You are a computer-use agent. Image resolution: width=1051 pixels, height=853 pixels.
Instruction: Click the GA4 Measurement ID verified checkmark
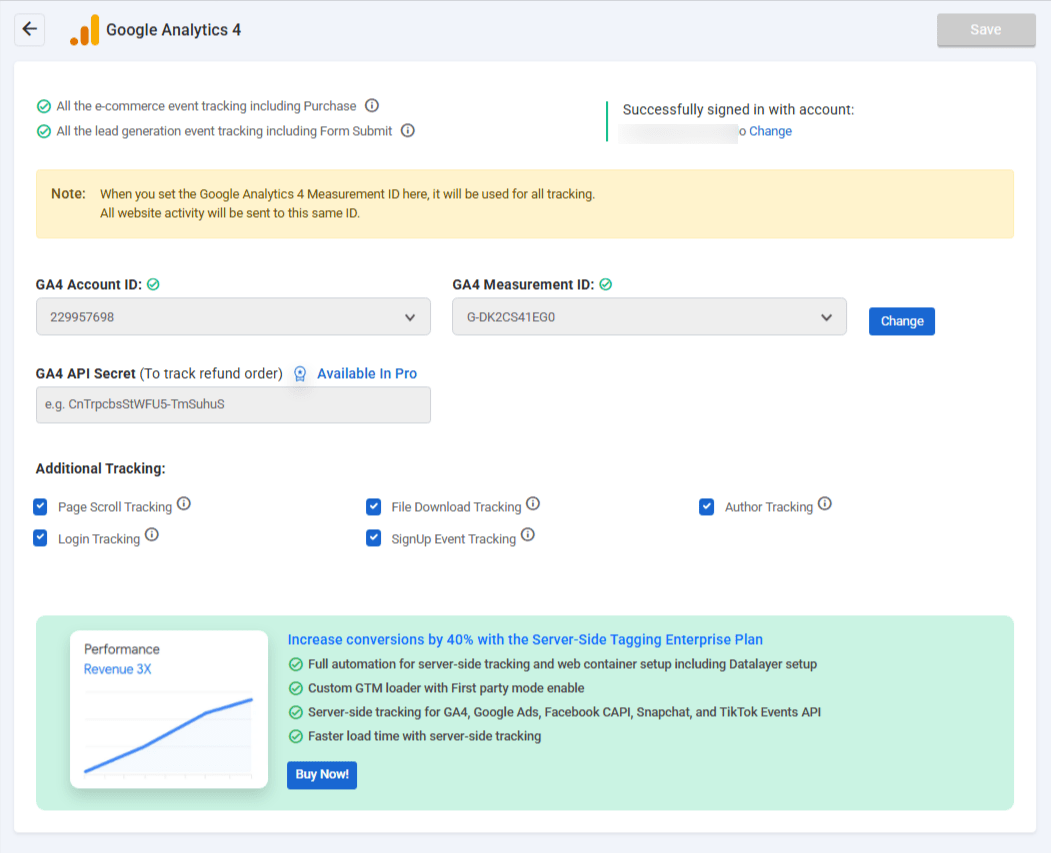(606, 285)
